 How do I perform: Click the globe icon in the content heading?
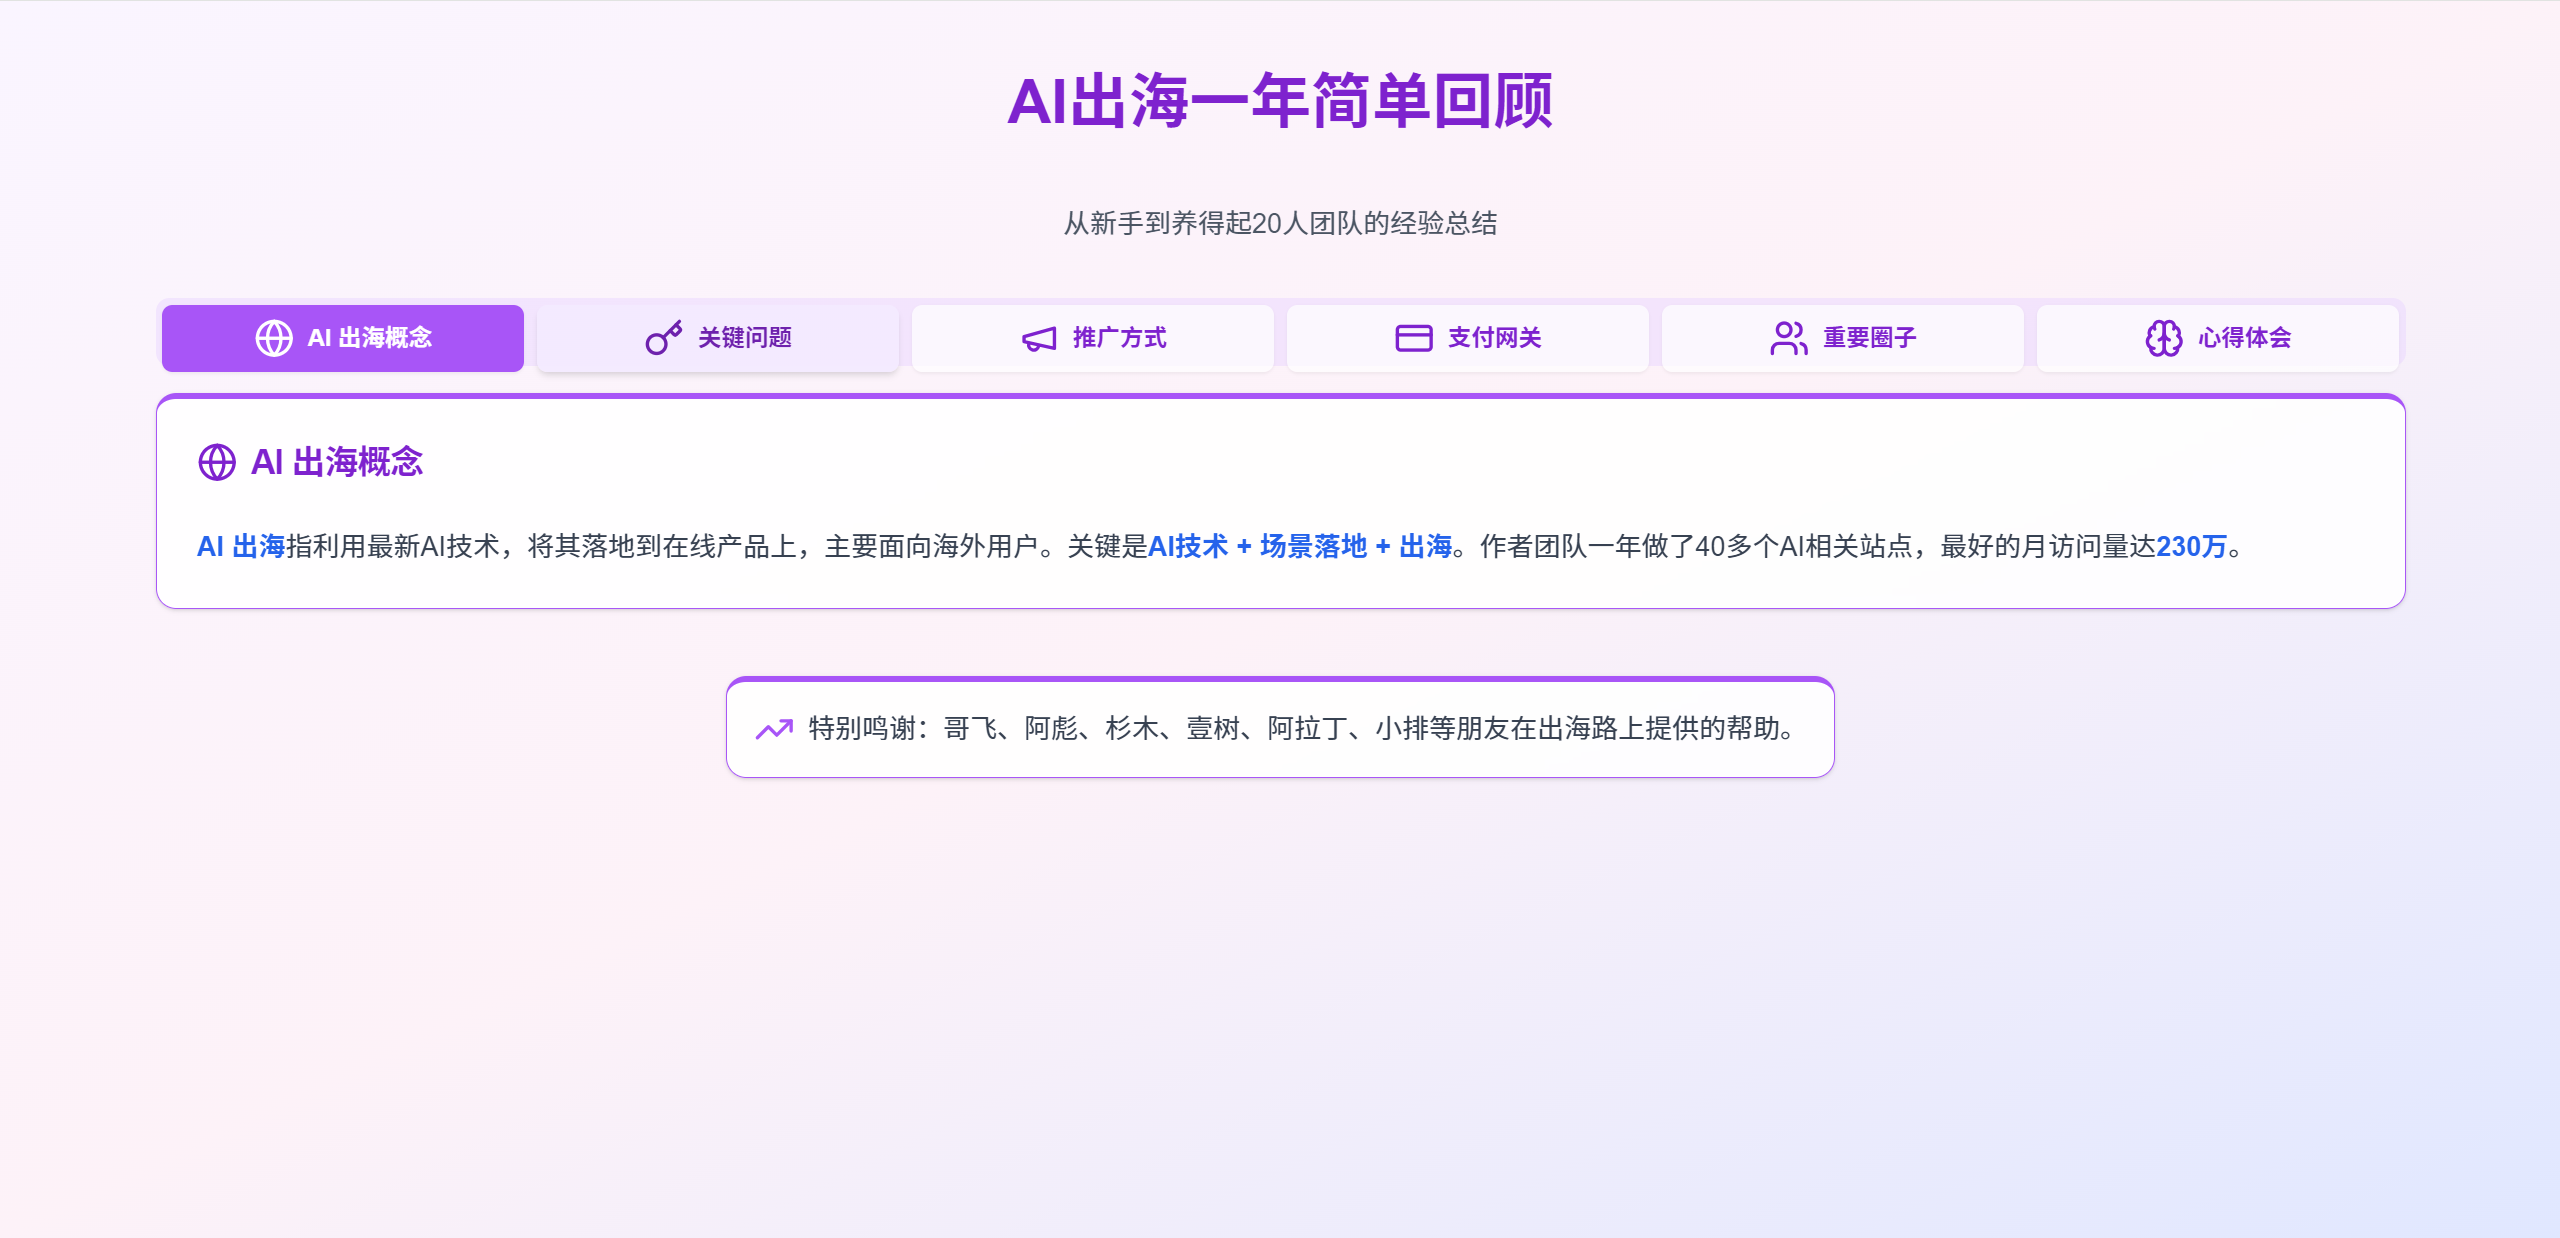[218, 463]
